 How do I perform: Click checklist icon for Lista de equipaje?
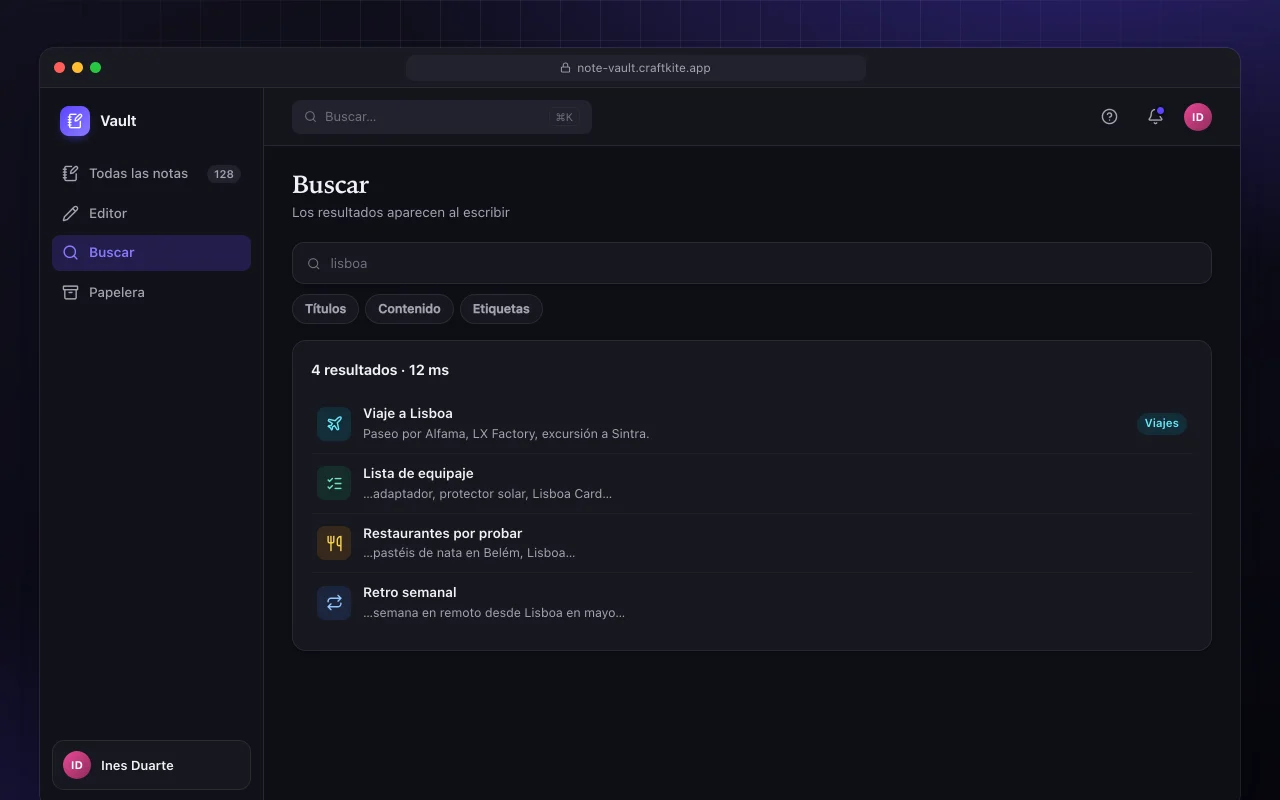(334, 483)
